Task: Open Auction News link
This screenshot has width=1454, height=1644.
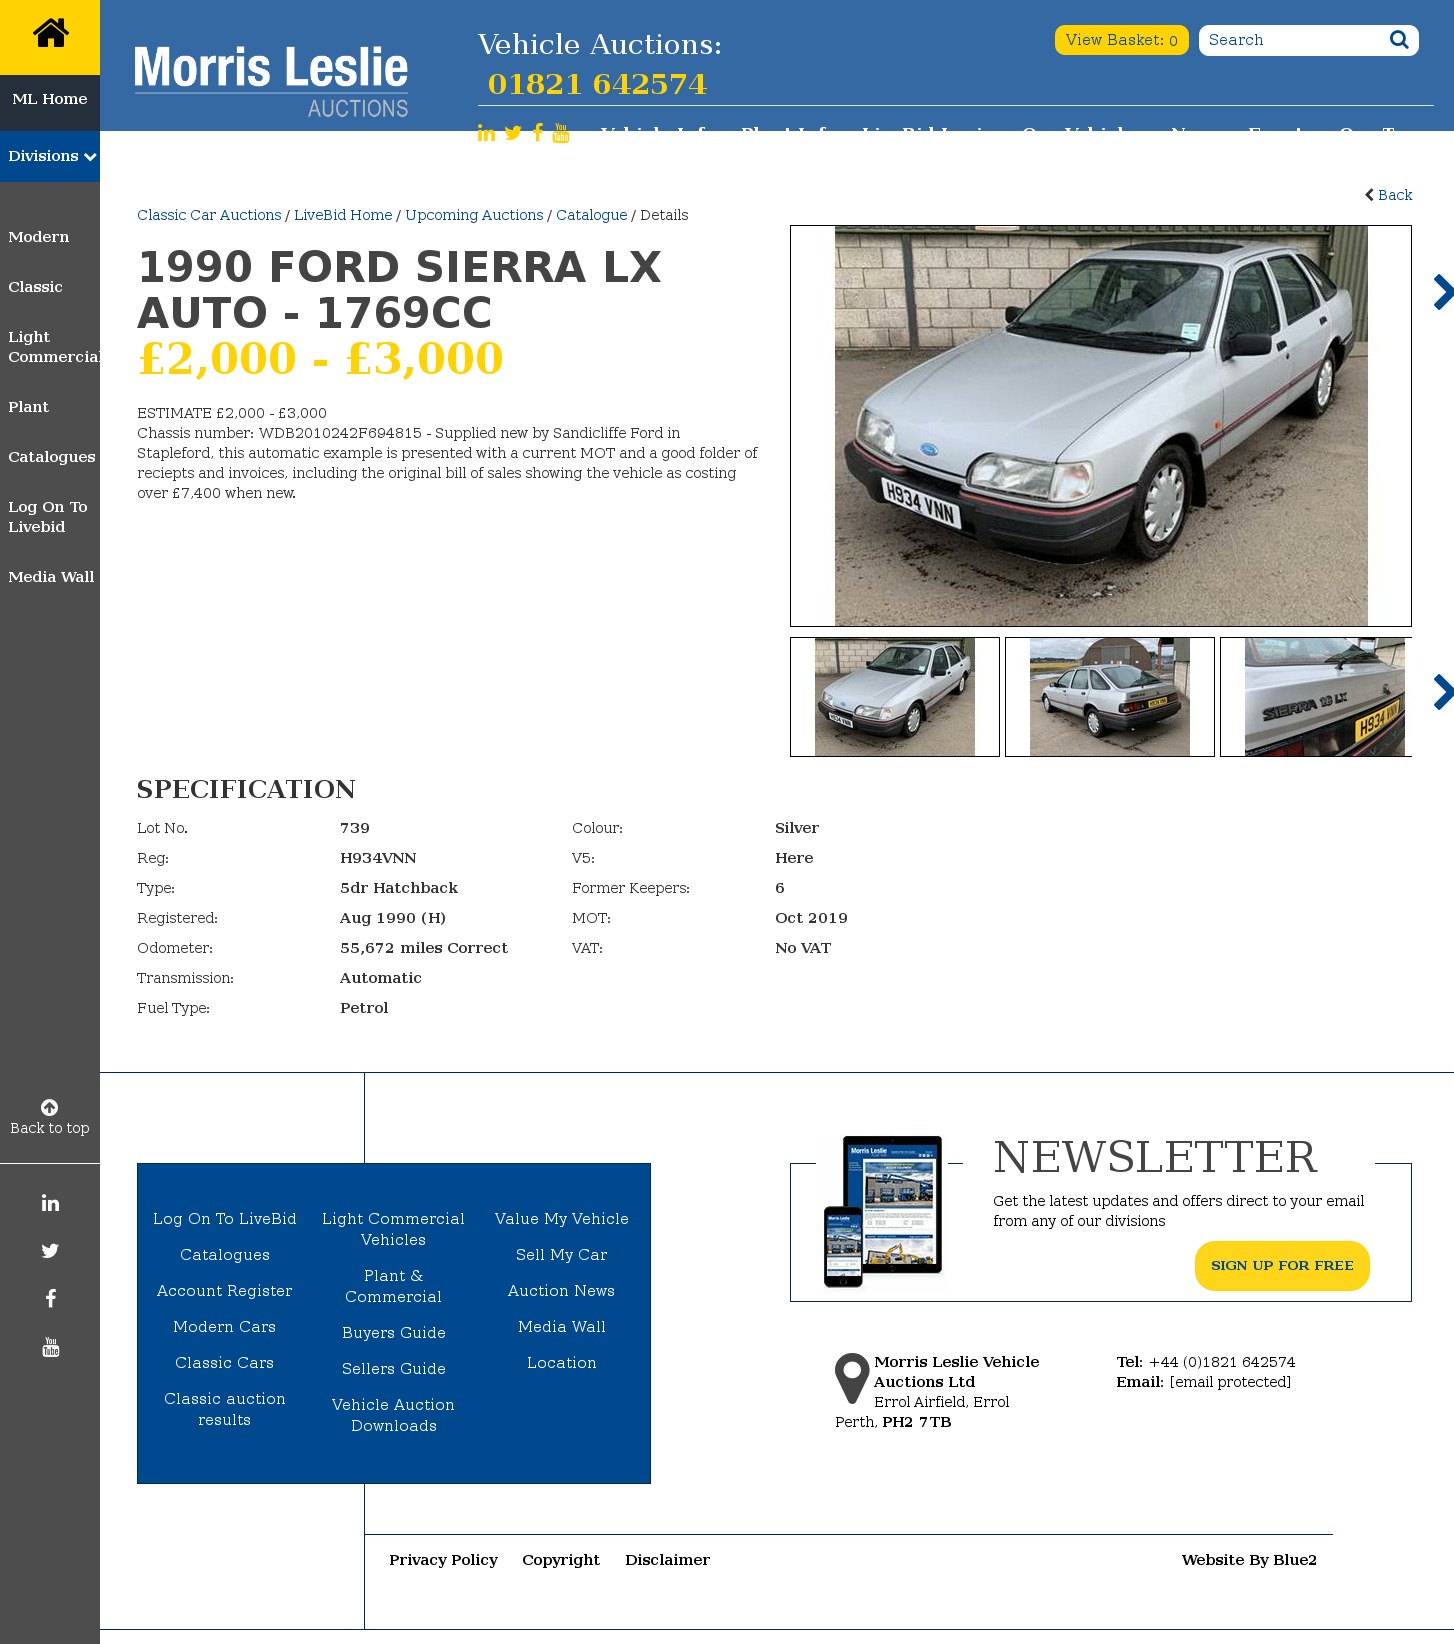Action: [562, 1291]
